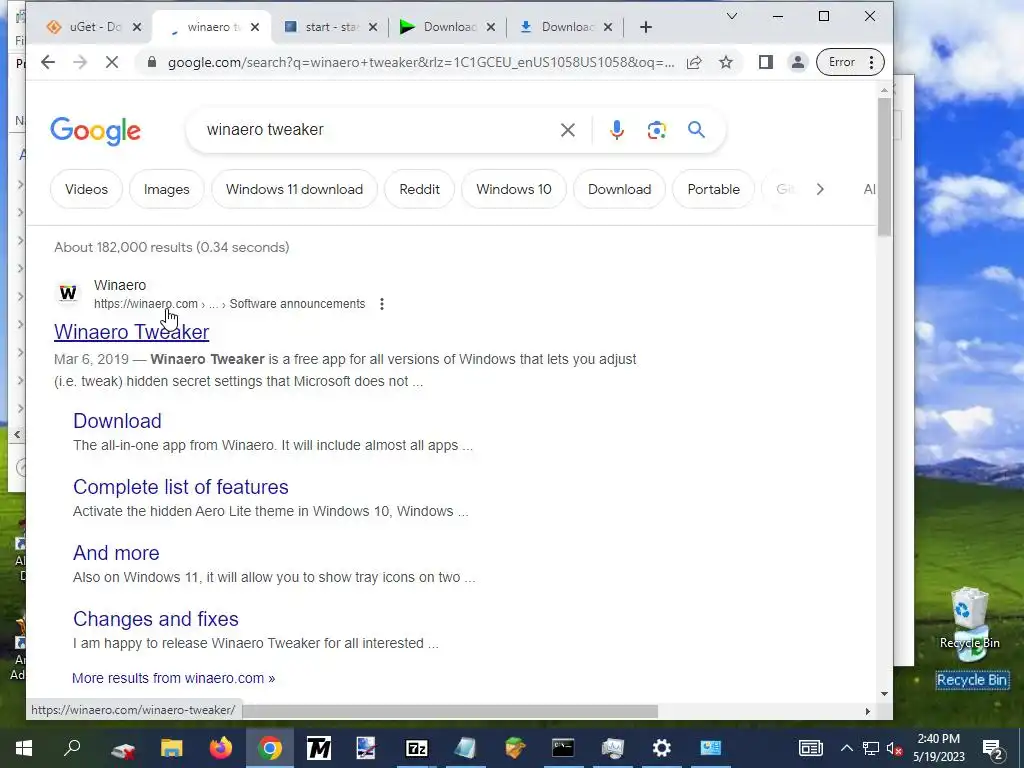Screen dimensions: 1024x768
Task: Open Complete list of features link
Action: click(181, 487)
